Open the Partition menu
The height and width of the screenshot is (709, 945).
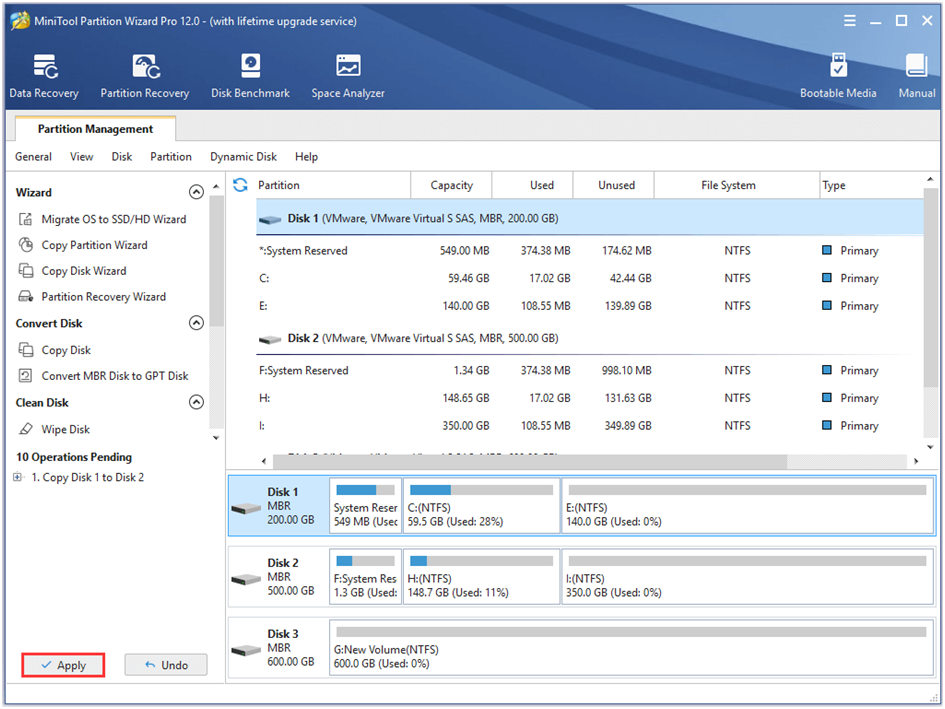pos(171,157)
